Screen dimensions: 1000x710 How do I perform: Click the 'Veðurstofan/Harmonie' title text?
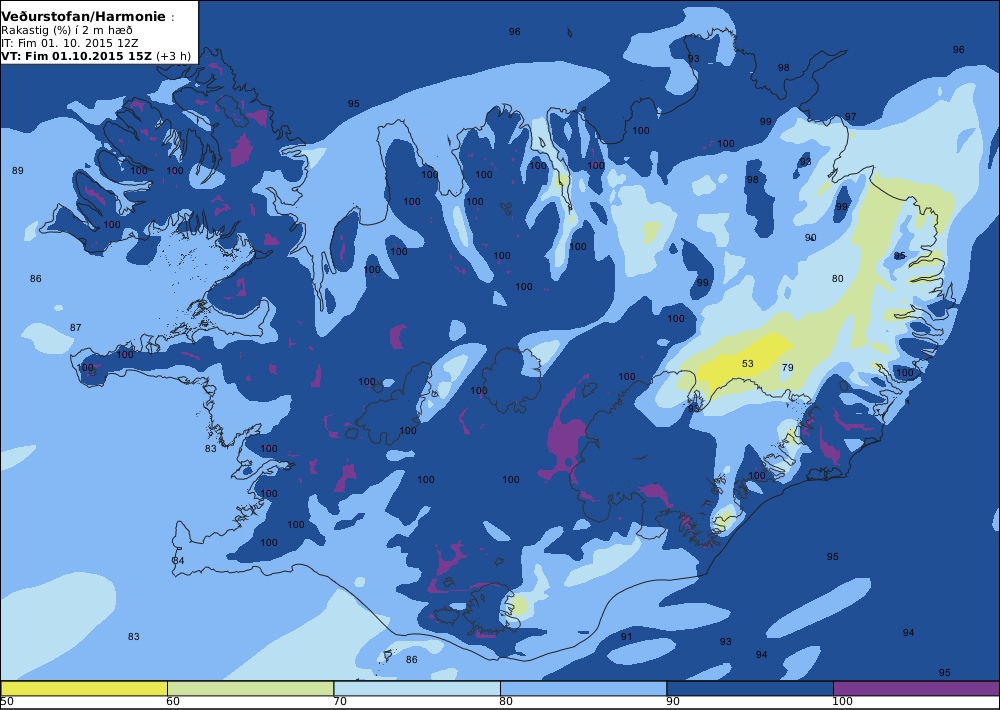tap(84, 17)
